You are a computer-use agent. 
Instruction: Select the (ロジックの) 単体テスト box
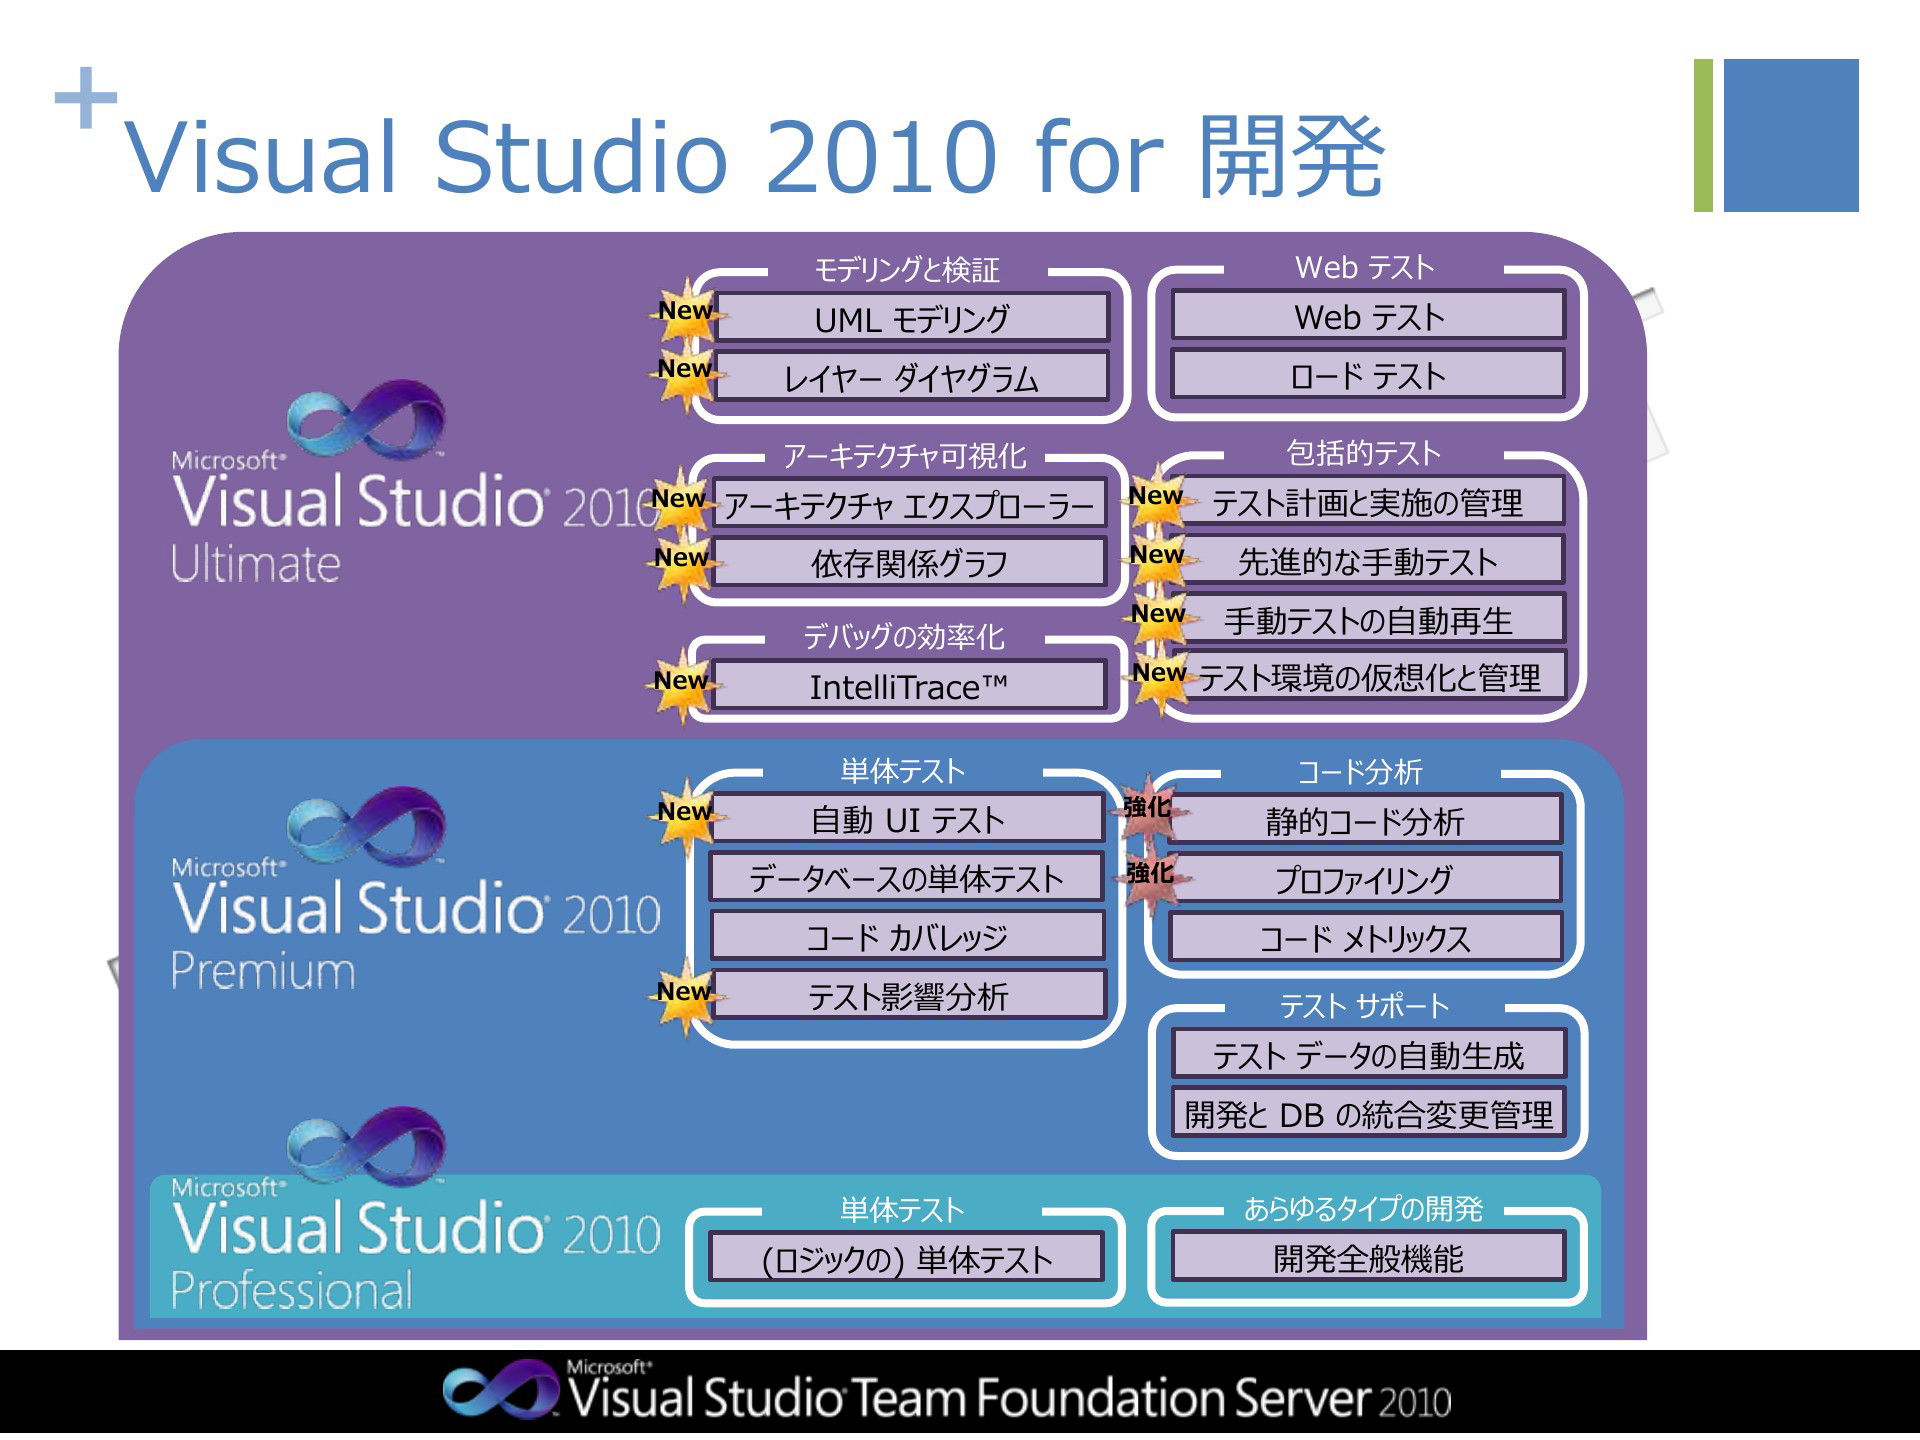click(x=907, y=1258)
